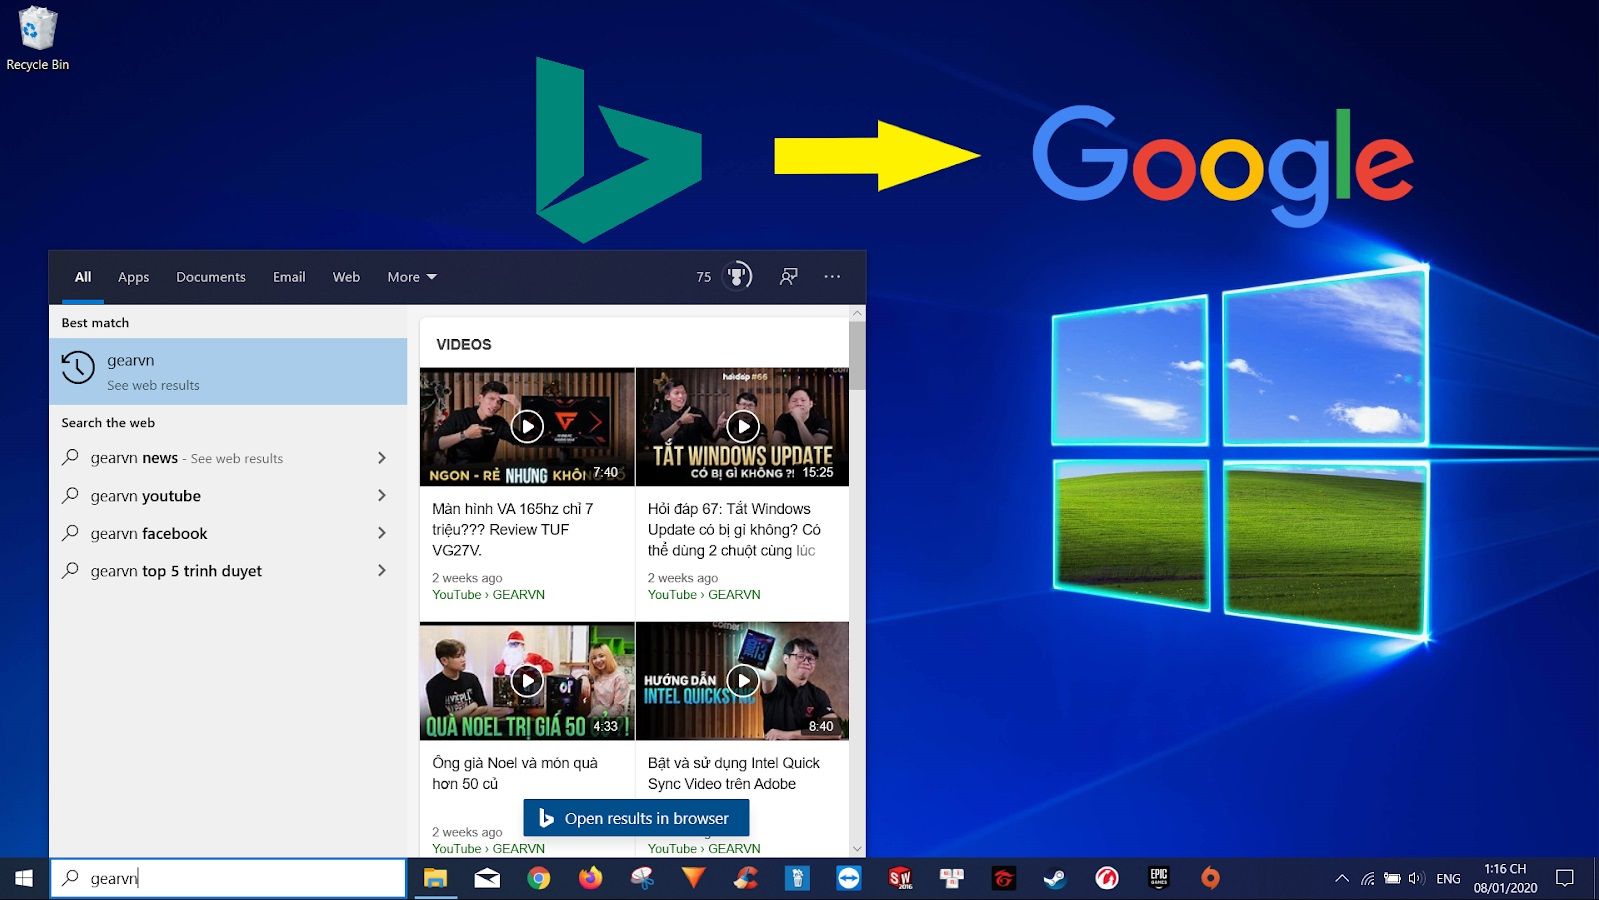Screen dimensions: 1599x900
Task: Open the blue trash-bin app on taskbar
Action: click(x=797, y=878)
